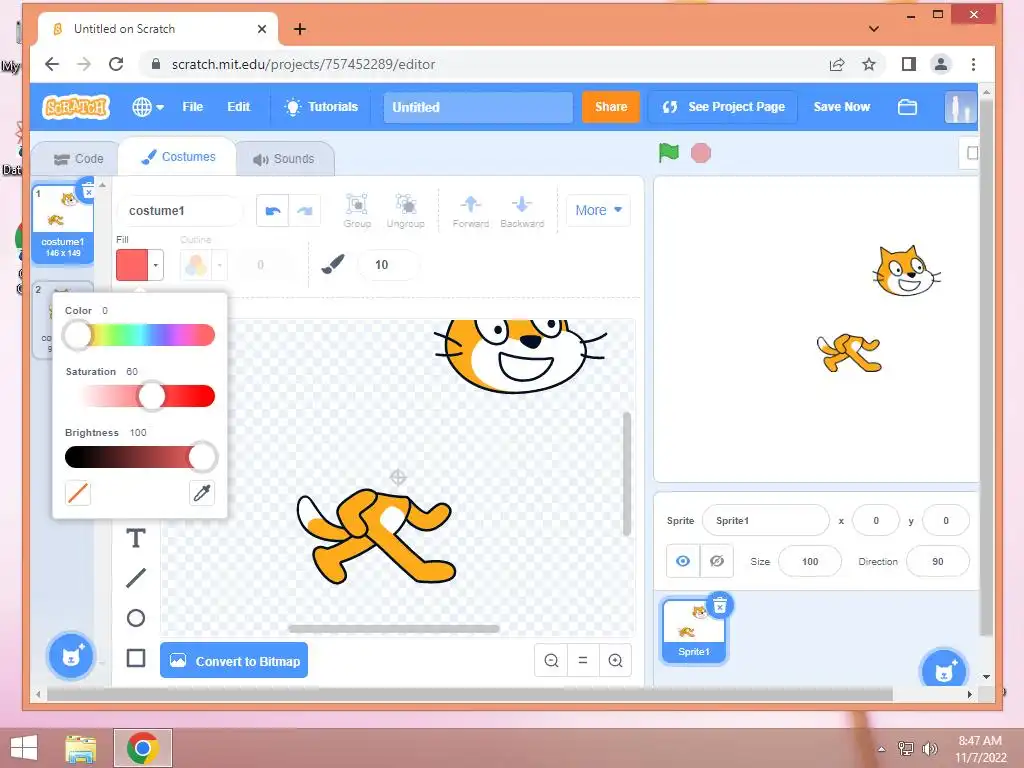Click Convert to Bitmap button
This screenshot has height=768, width=1024.
[234, 661]
